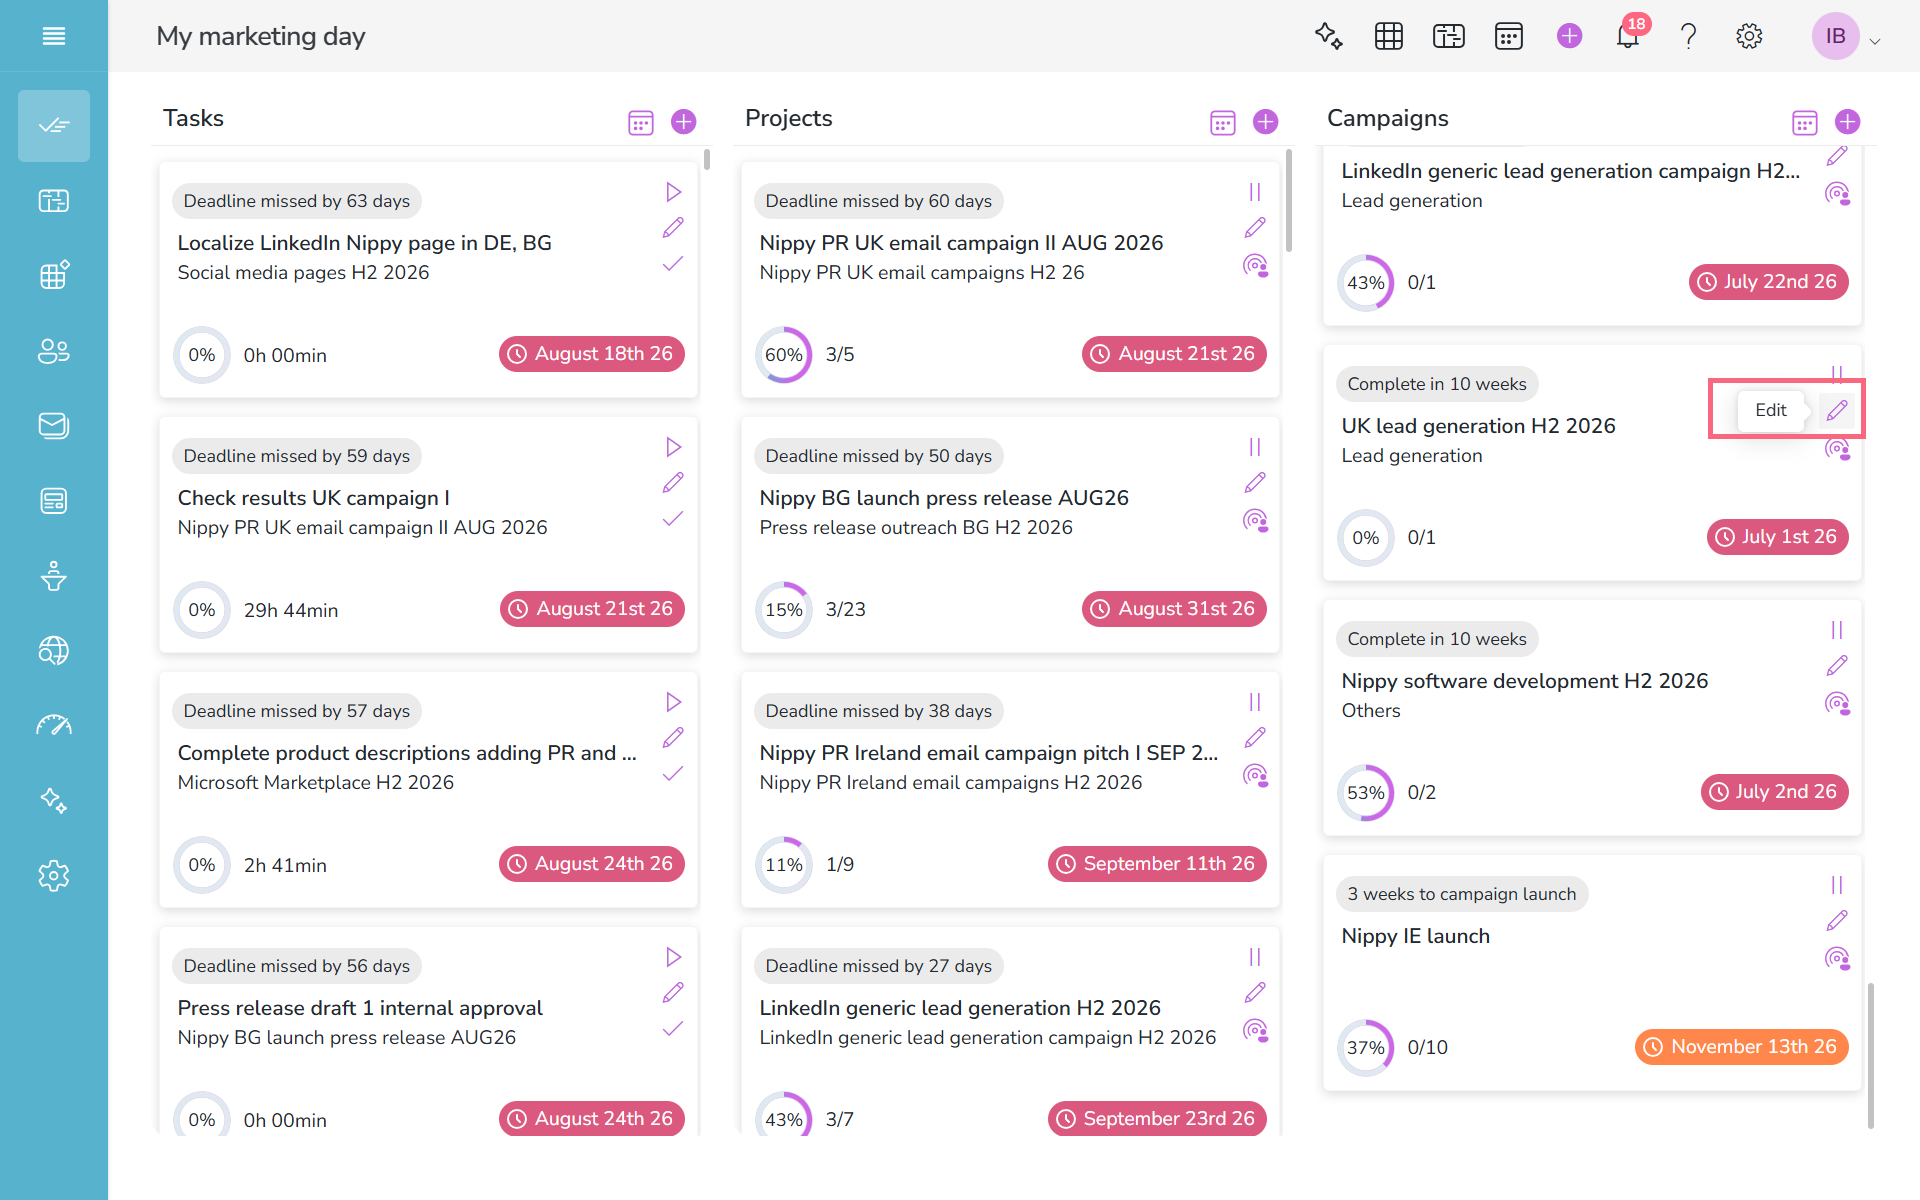Edit Nippy BG launch press release AUG26 project
This screenshot has width=1920, height=1200.
point(1255,483)
